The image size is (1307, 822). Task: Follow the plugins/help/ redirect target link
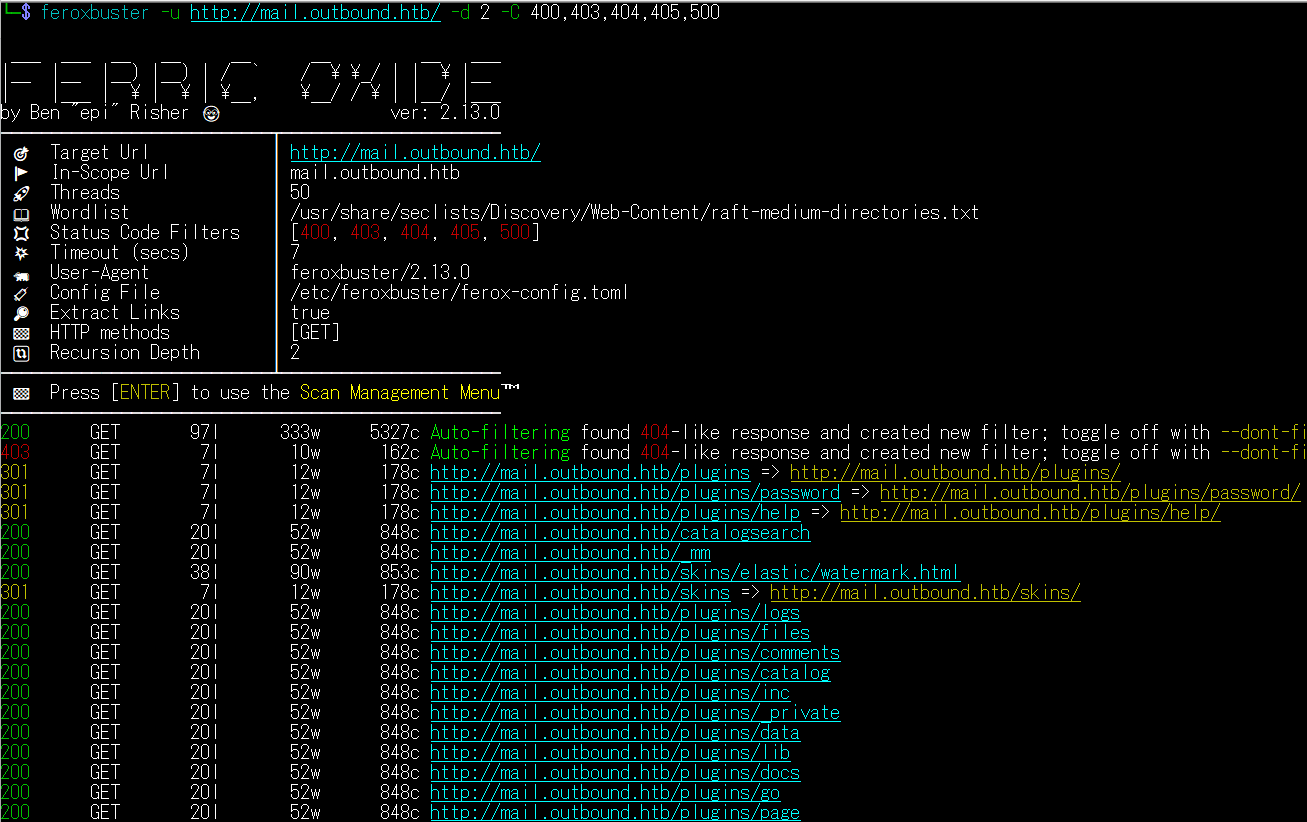pyautogui.click(x=1030, y=513)
